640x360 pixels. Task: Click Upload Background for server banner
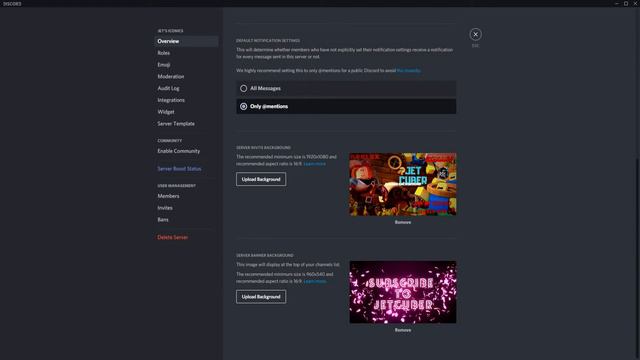pyautogui.click(x=261, y=297)
